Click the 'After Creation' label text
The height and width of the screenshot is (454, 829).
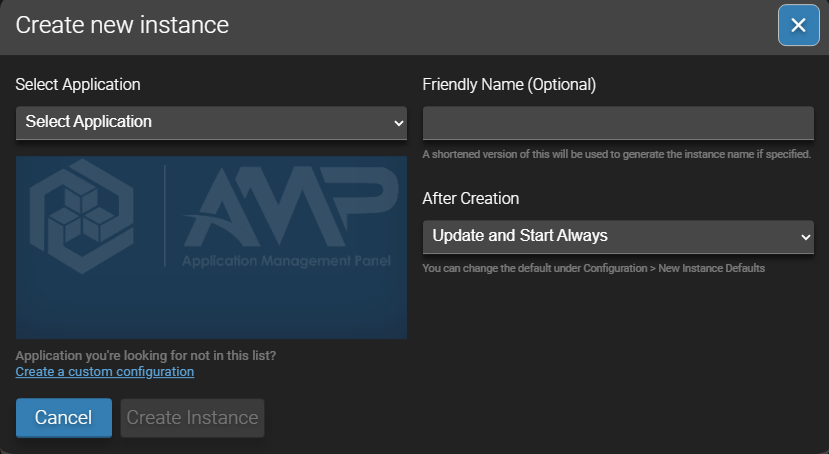471,198
